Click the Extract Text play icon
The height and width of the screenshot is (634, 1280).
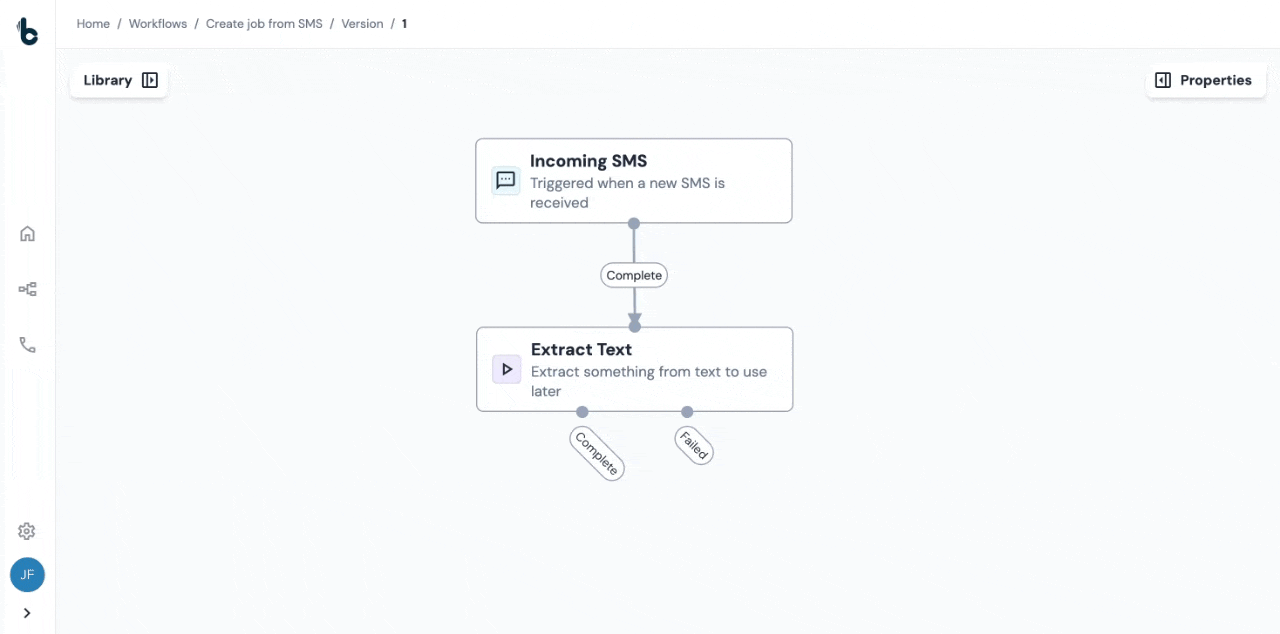(x=507, y=369)
